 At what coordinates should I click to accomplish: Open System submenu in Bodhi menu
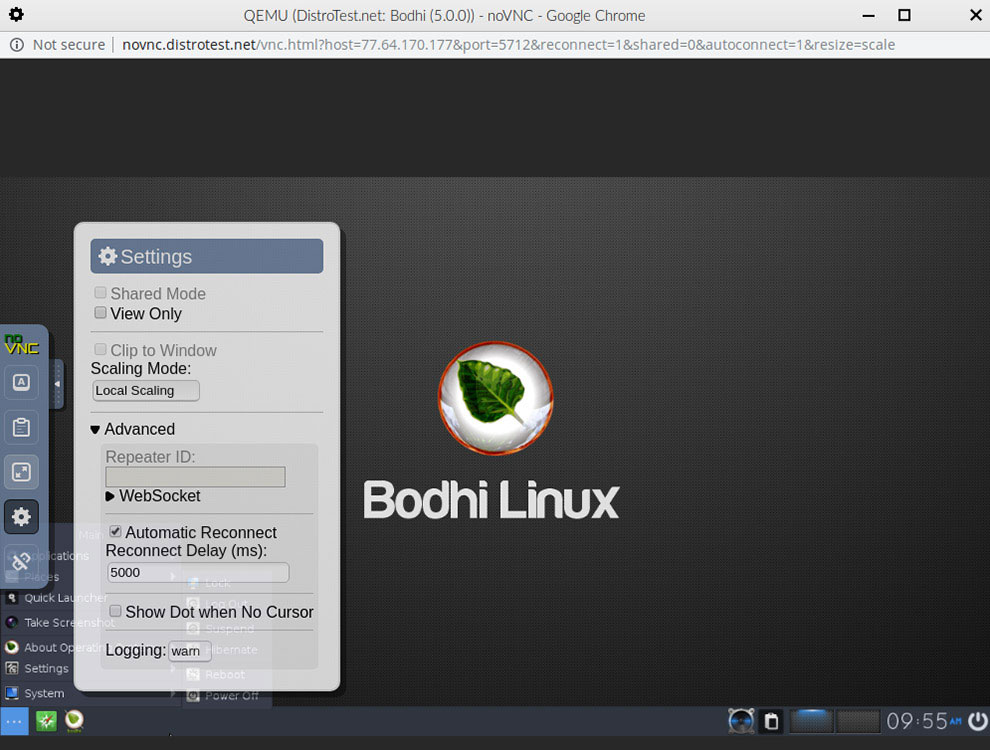click(x=44, y=693)
